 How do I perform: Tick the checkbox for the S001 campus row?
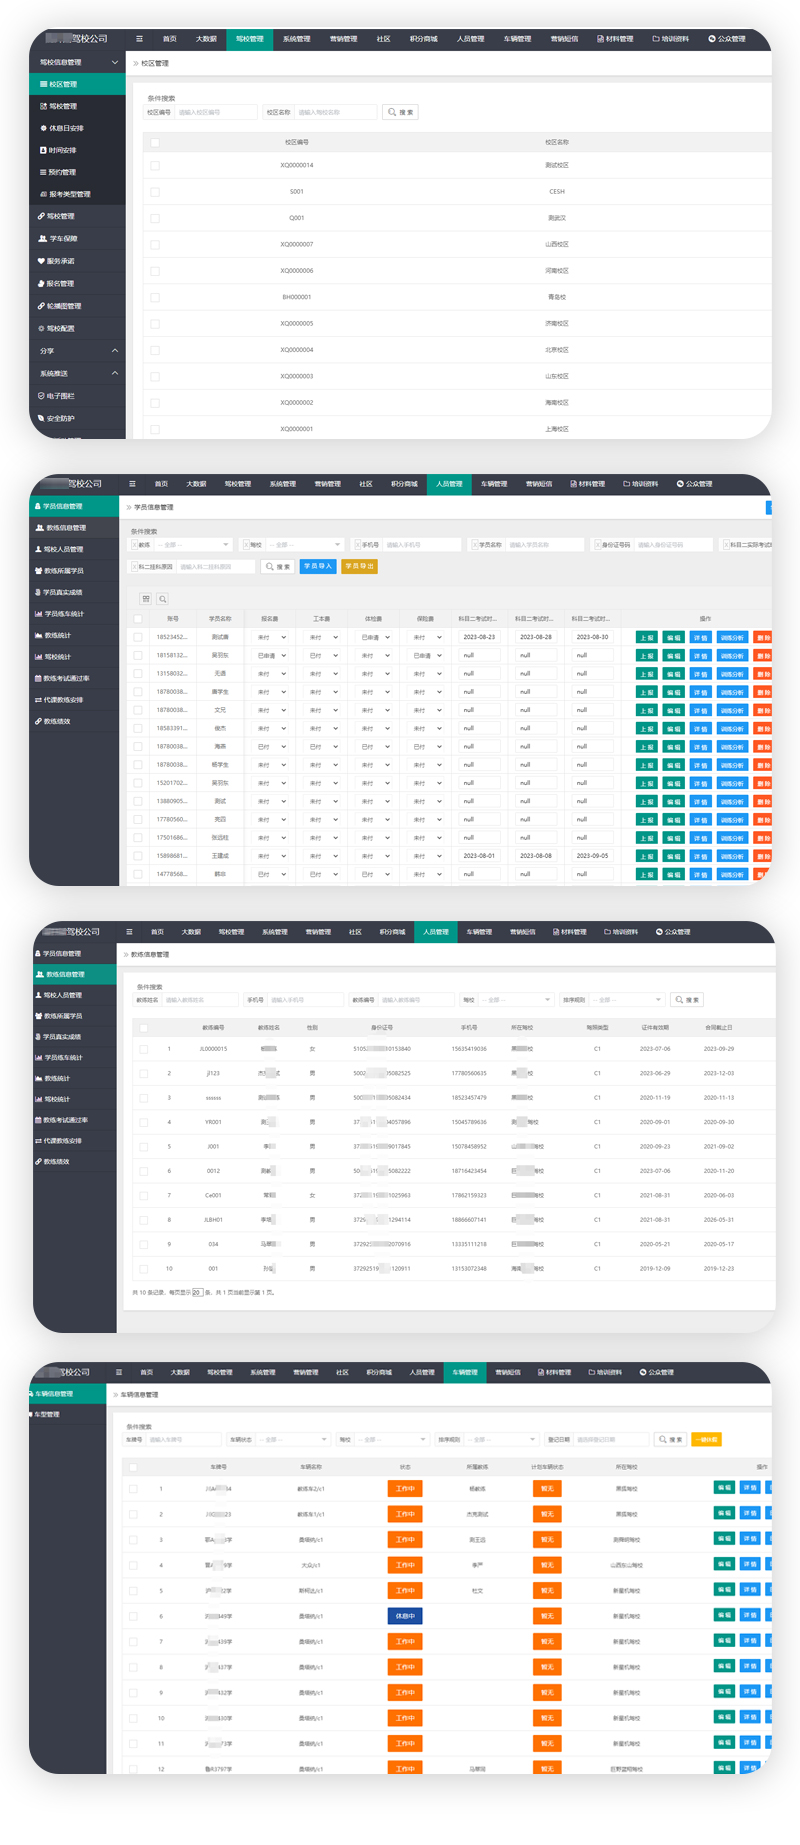tap(155, 191)
